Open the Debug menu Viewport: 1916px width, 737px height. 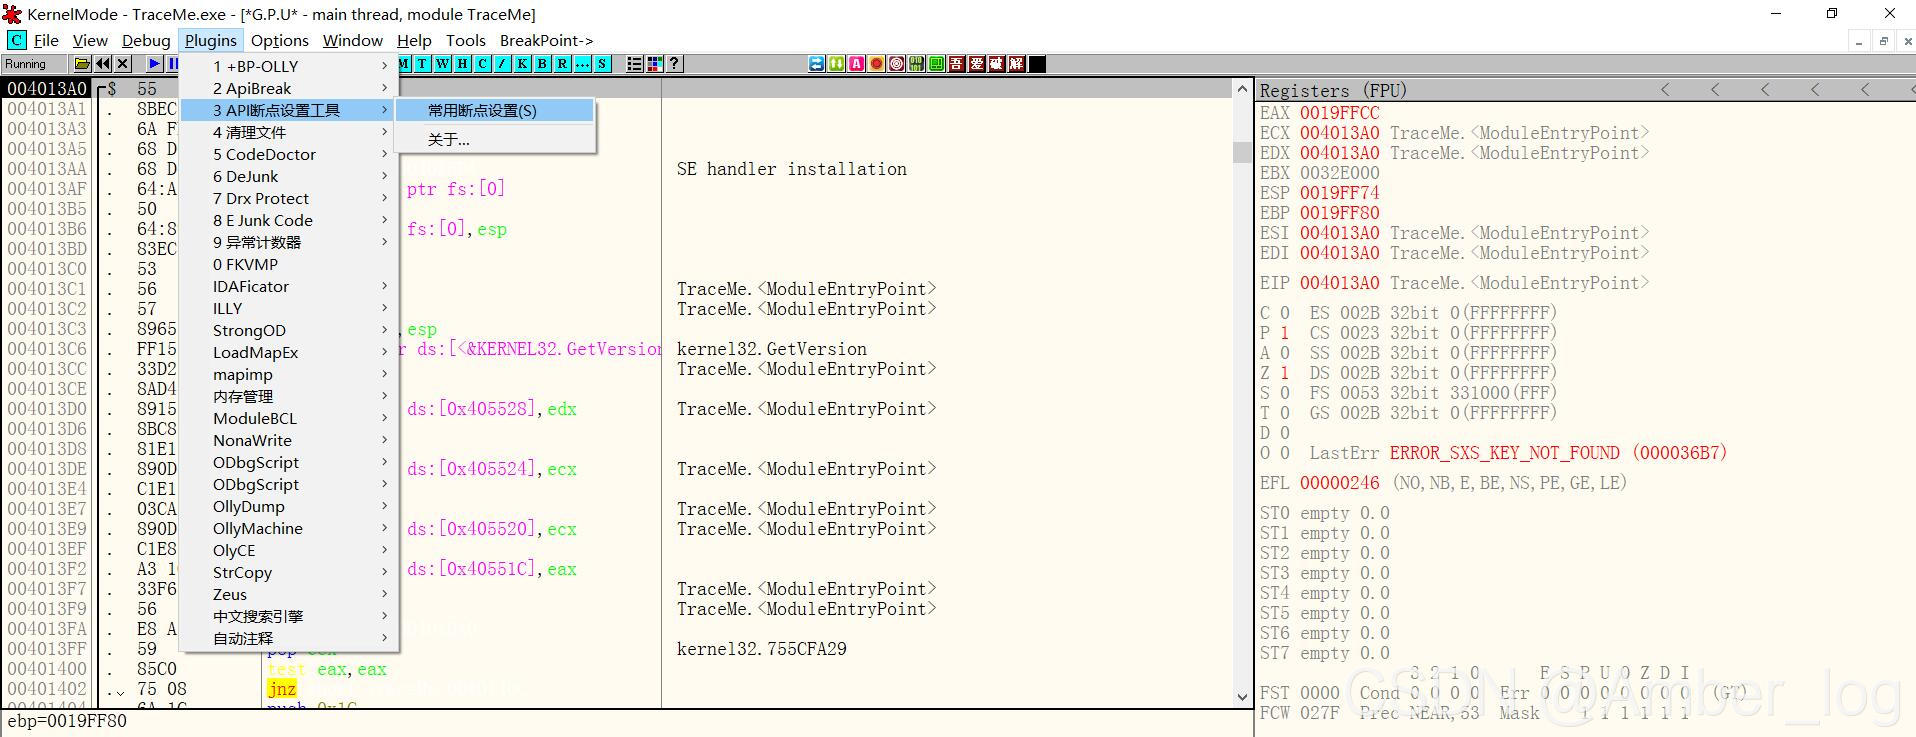(146, 40)
